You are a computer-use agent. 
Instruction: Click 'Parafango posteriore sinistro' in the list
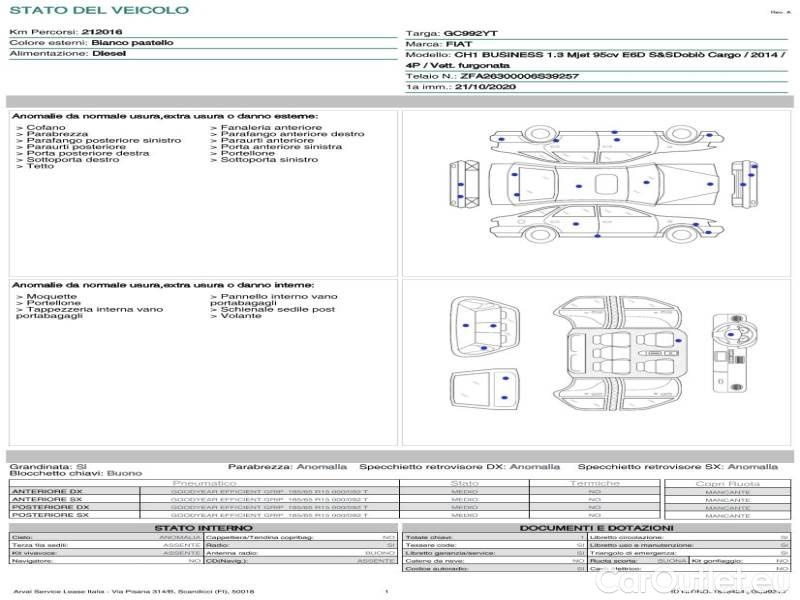point(98,140)
